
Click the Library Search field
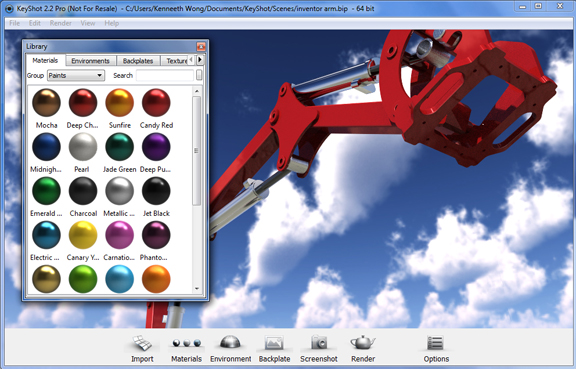(x=165, y=75)
